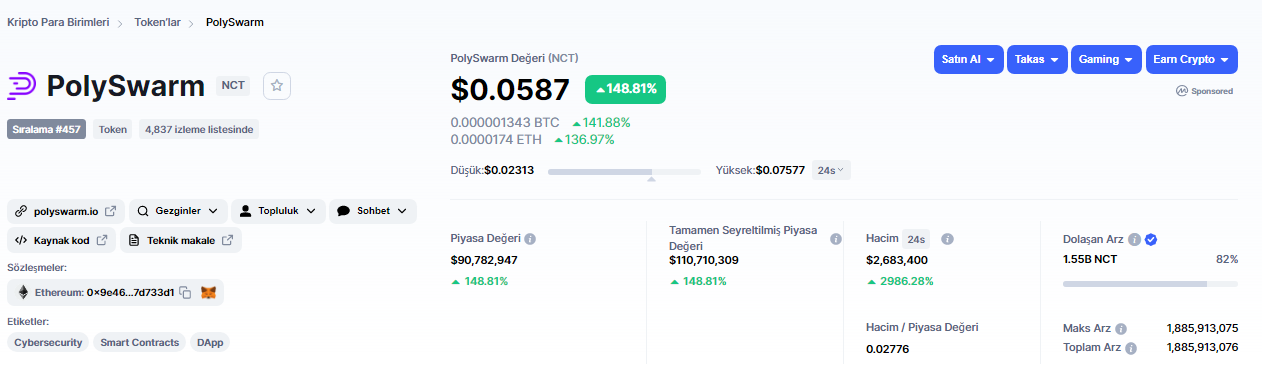
Task: Click info icon next to Maks Arz
Action: [1121, 329]
